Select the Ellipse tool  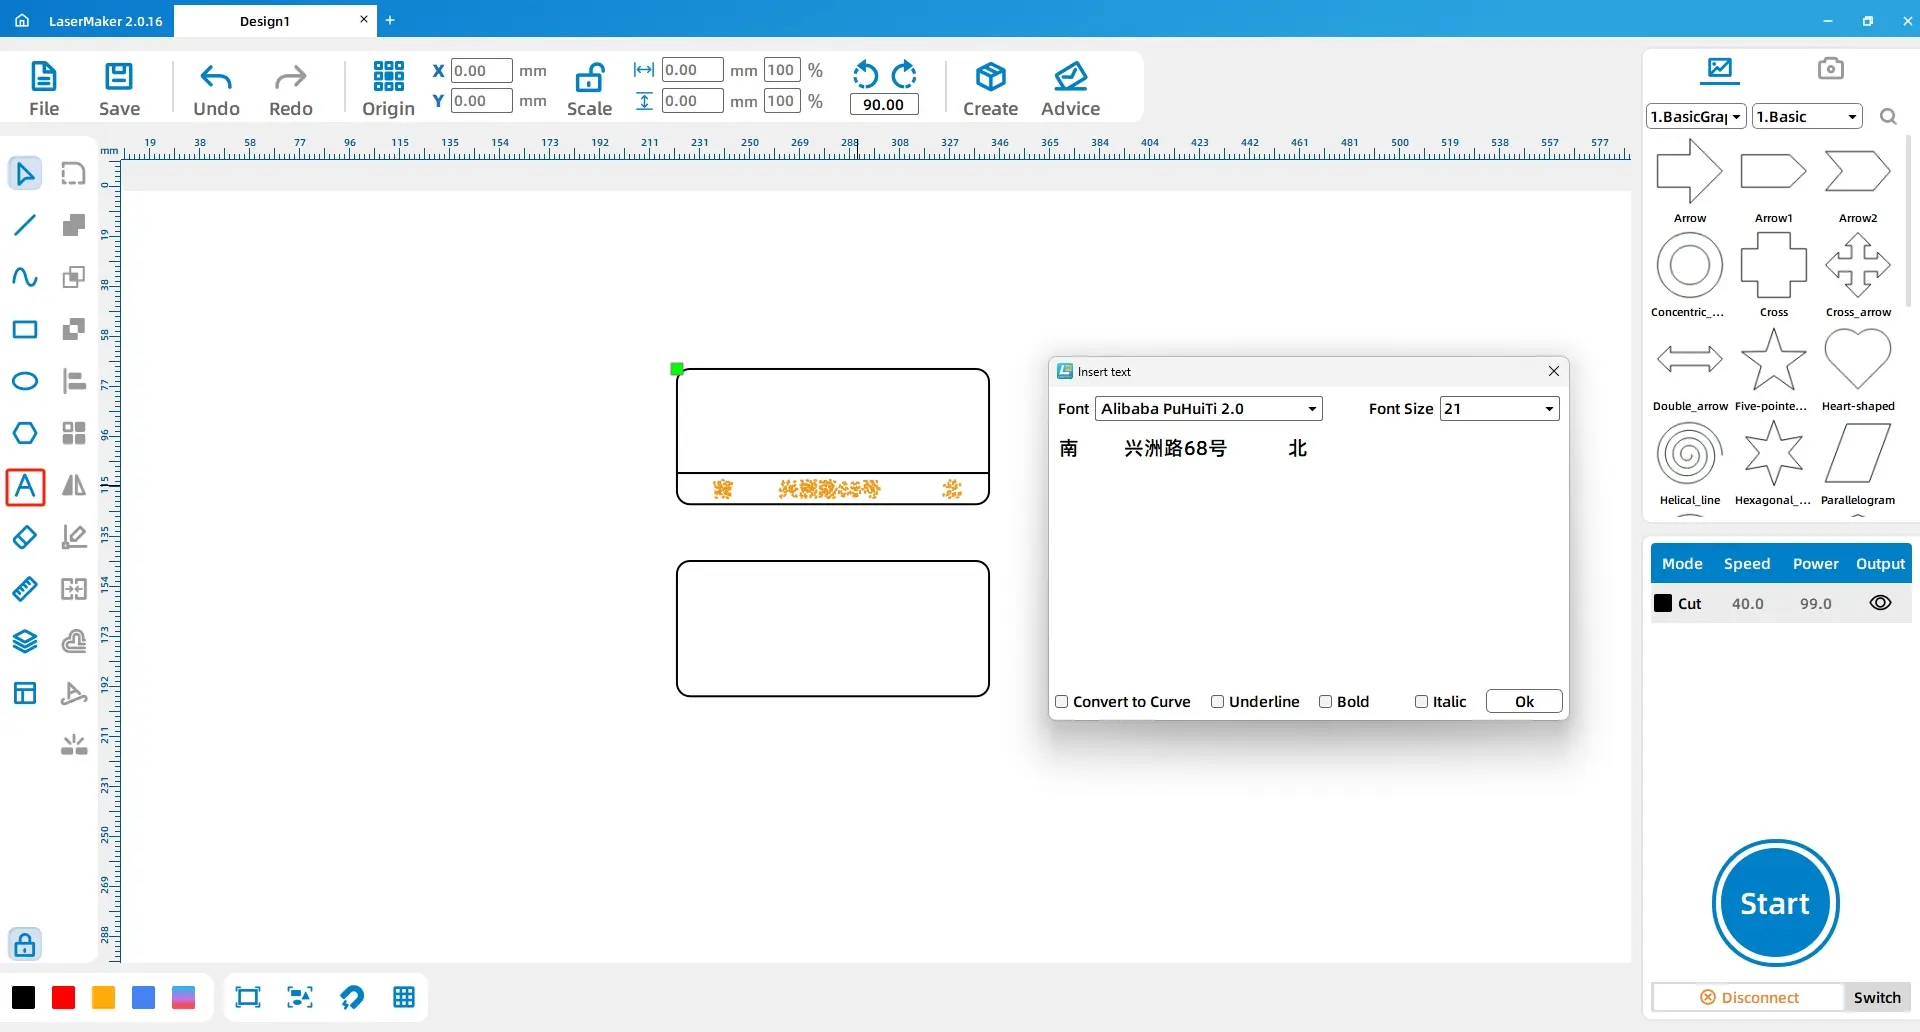coord(25,381)
